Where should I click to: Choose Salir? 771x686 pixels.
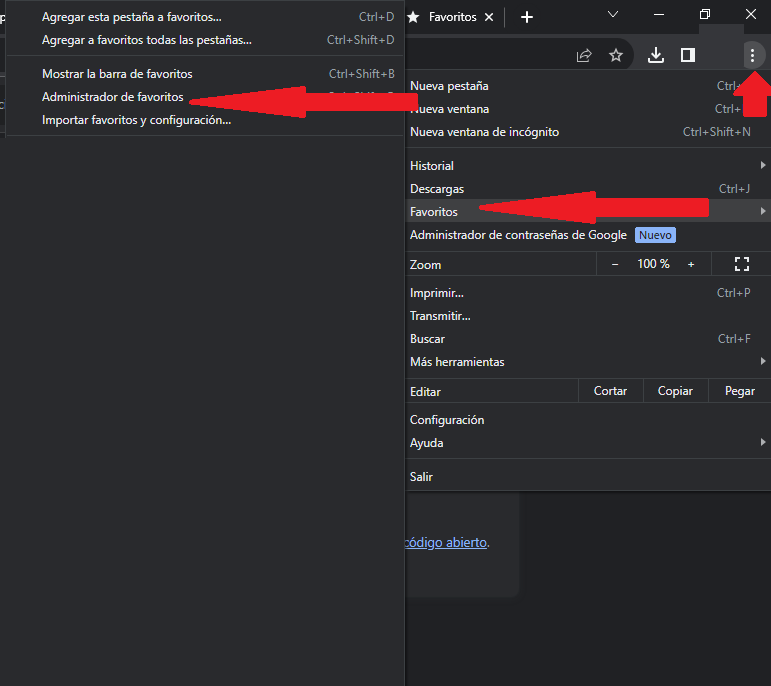pos(588,477)
